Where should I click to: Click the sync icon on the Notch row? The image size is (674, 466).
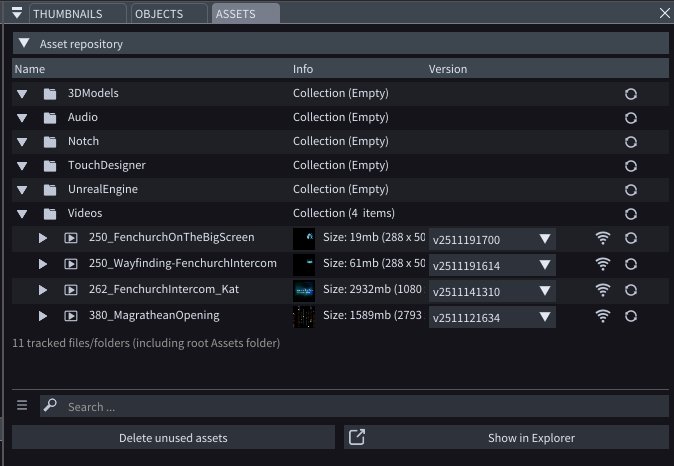[631, 142]
